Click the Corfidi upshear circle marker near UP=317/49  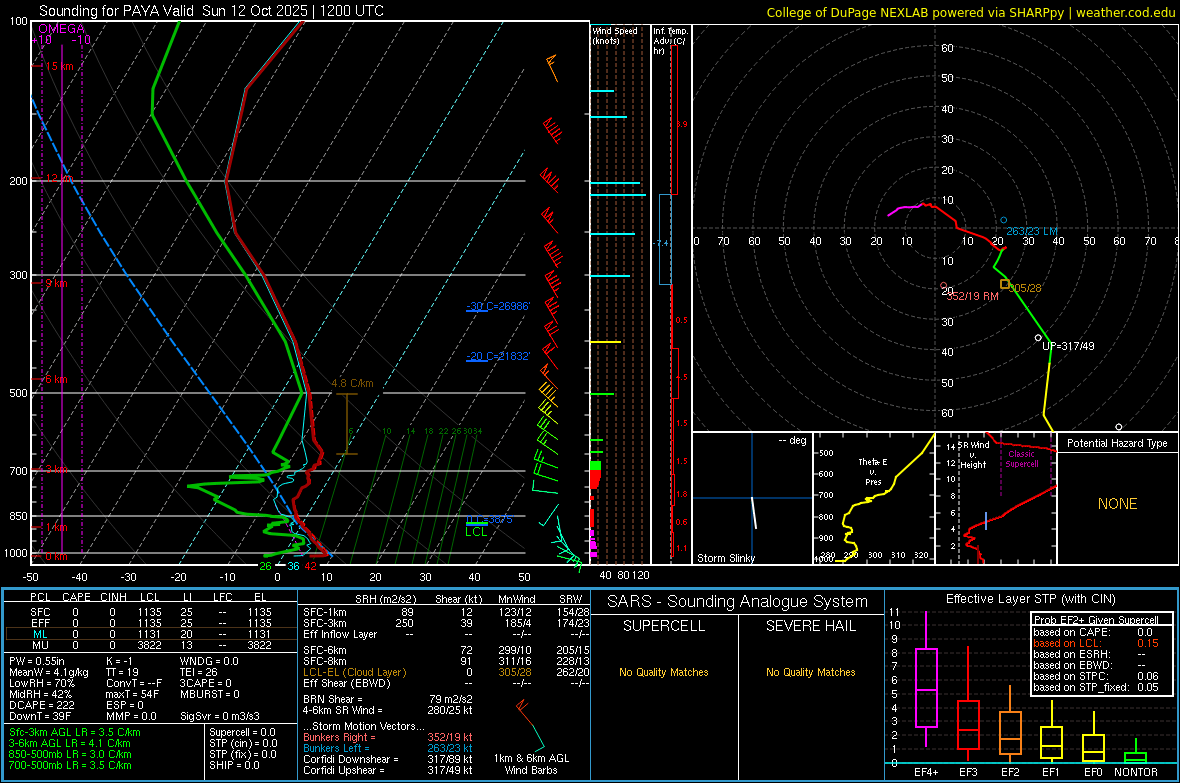[1039, 338]
